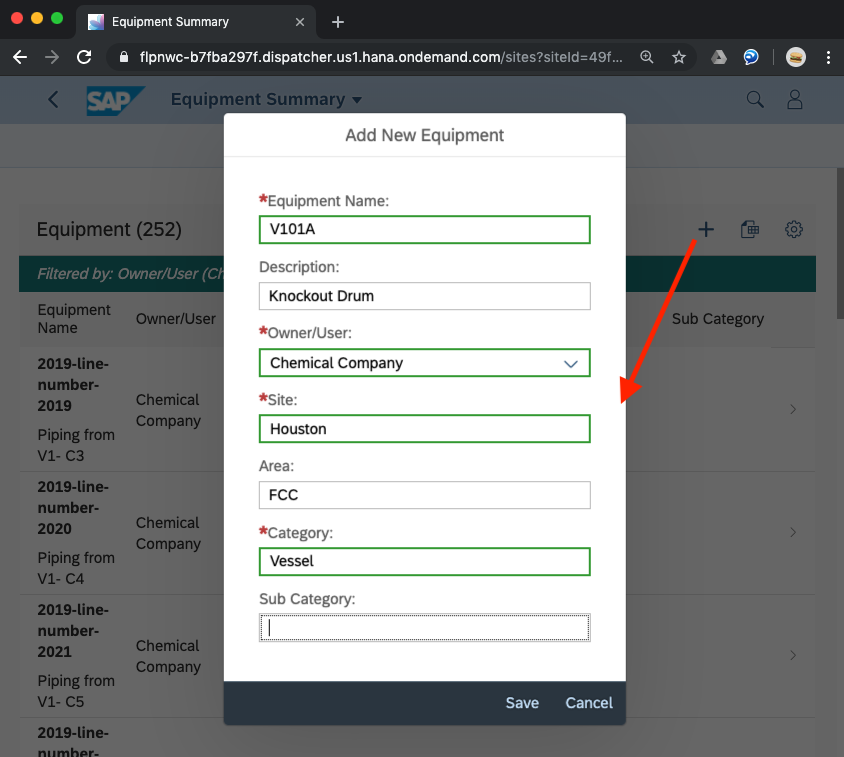Image resolution: width=844 pixels, height=757 pixels.
Task: Open the 2019-line-number-2020 row arrow
Action: click(793, 532)
